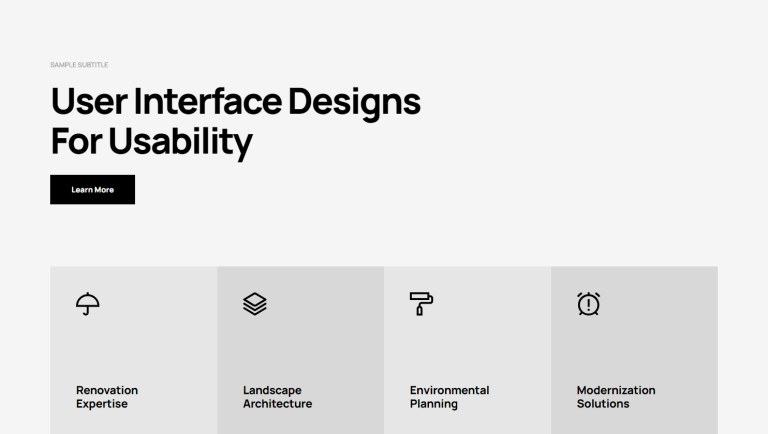Click the word 'Designs' in the headline
768x434 pixels.
354,102
